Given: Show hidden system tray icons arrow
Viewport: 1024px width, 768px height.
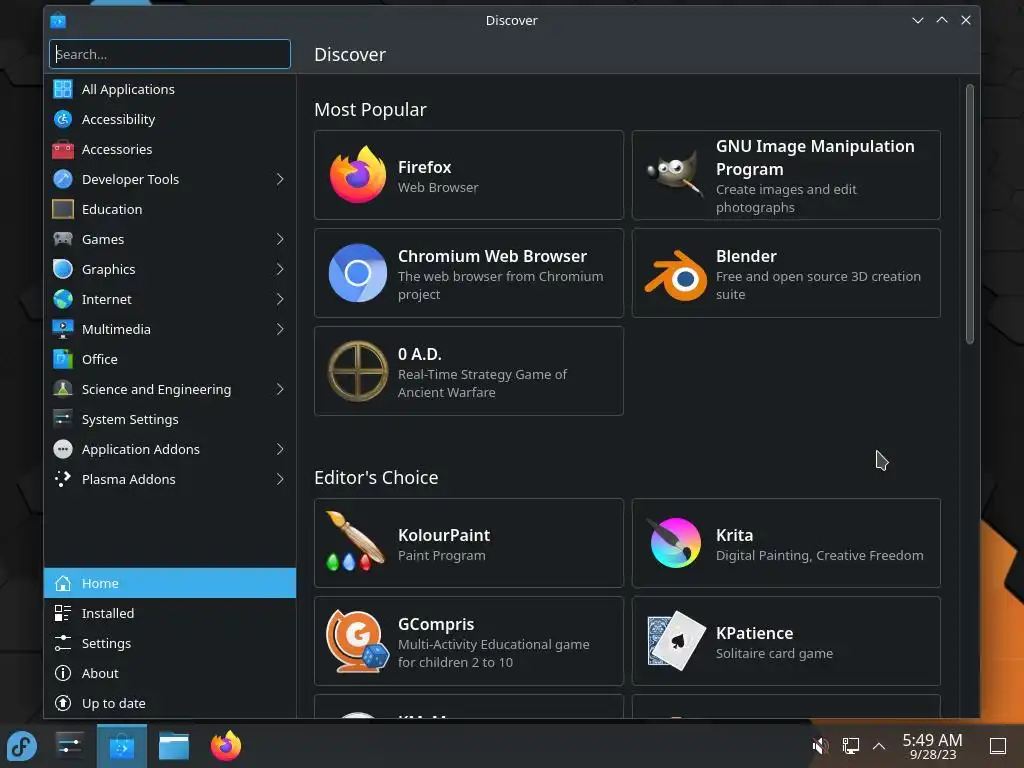Looking at the screenshot, I should (x=879, y=746).
